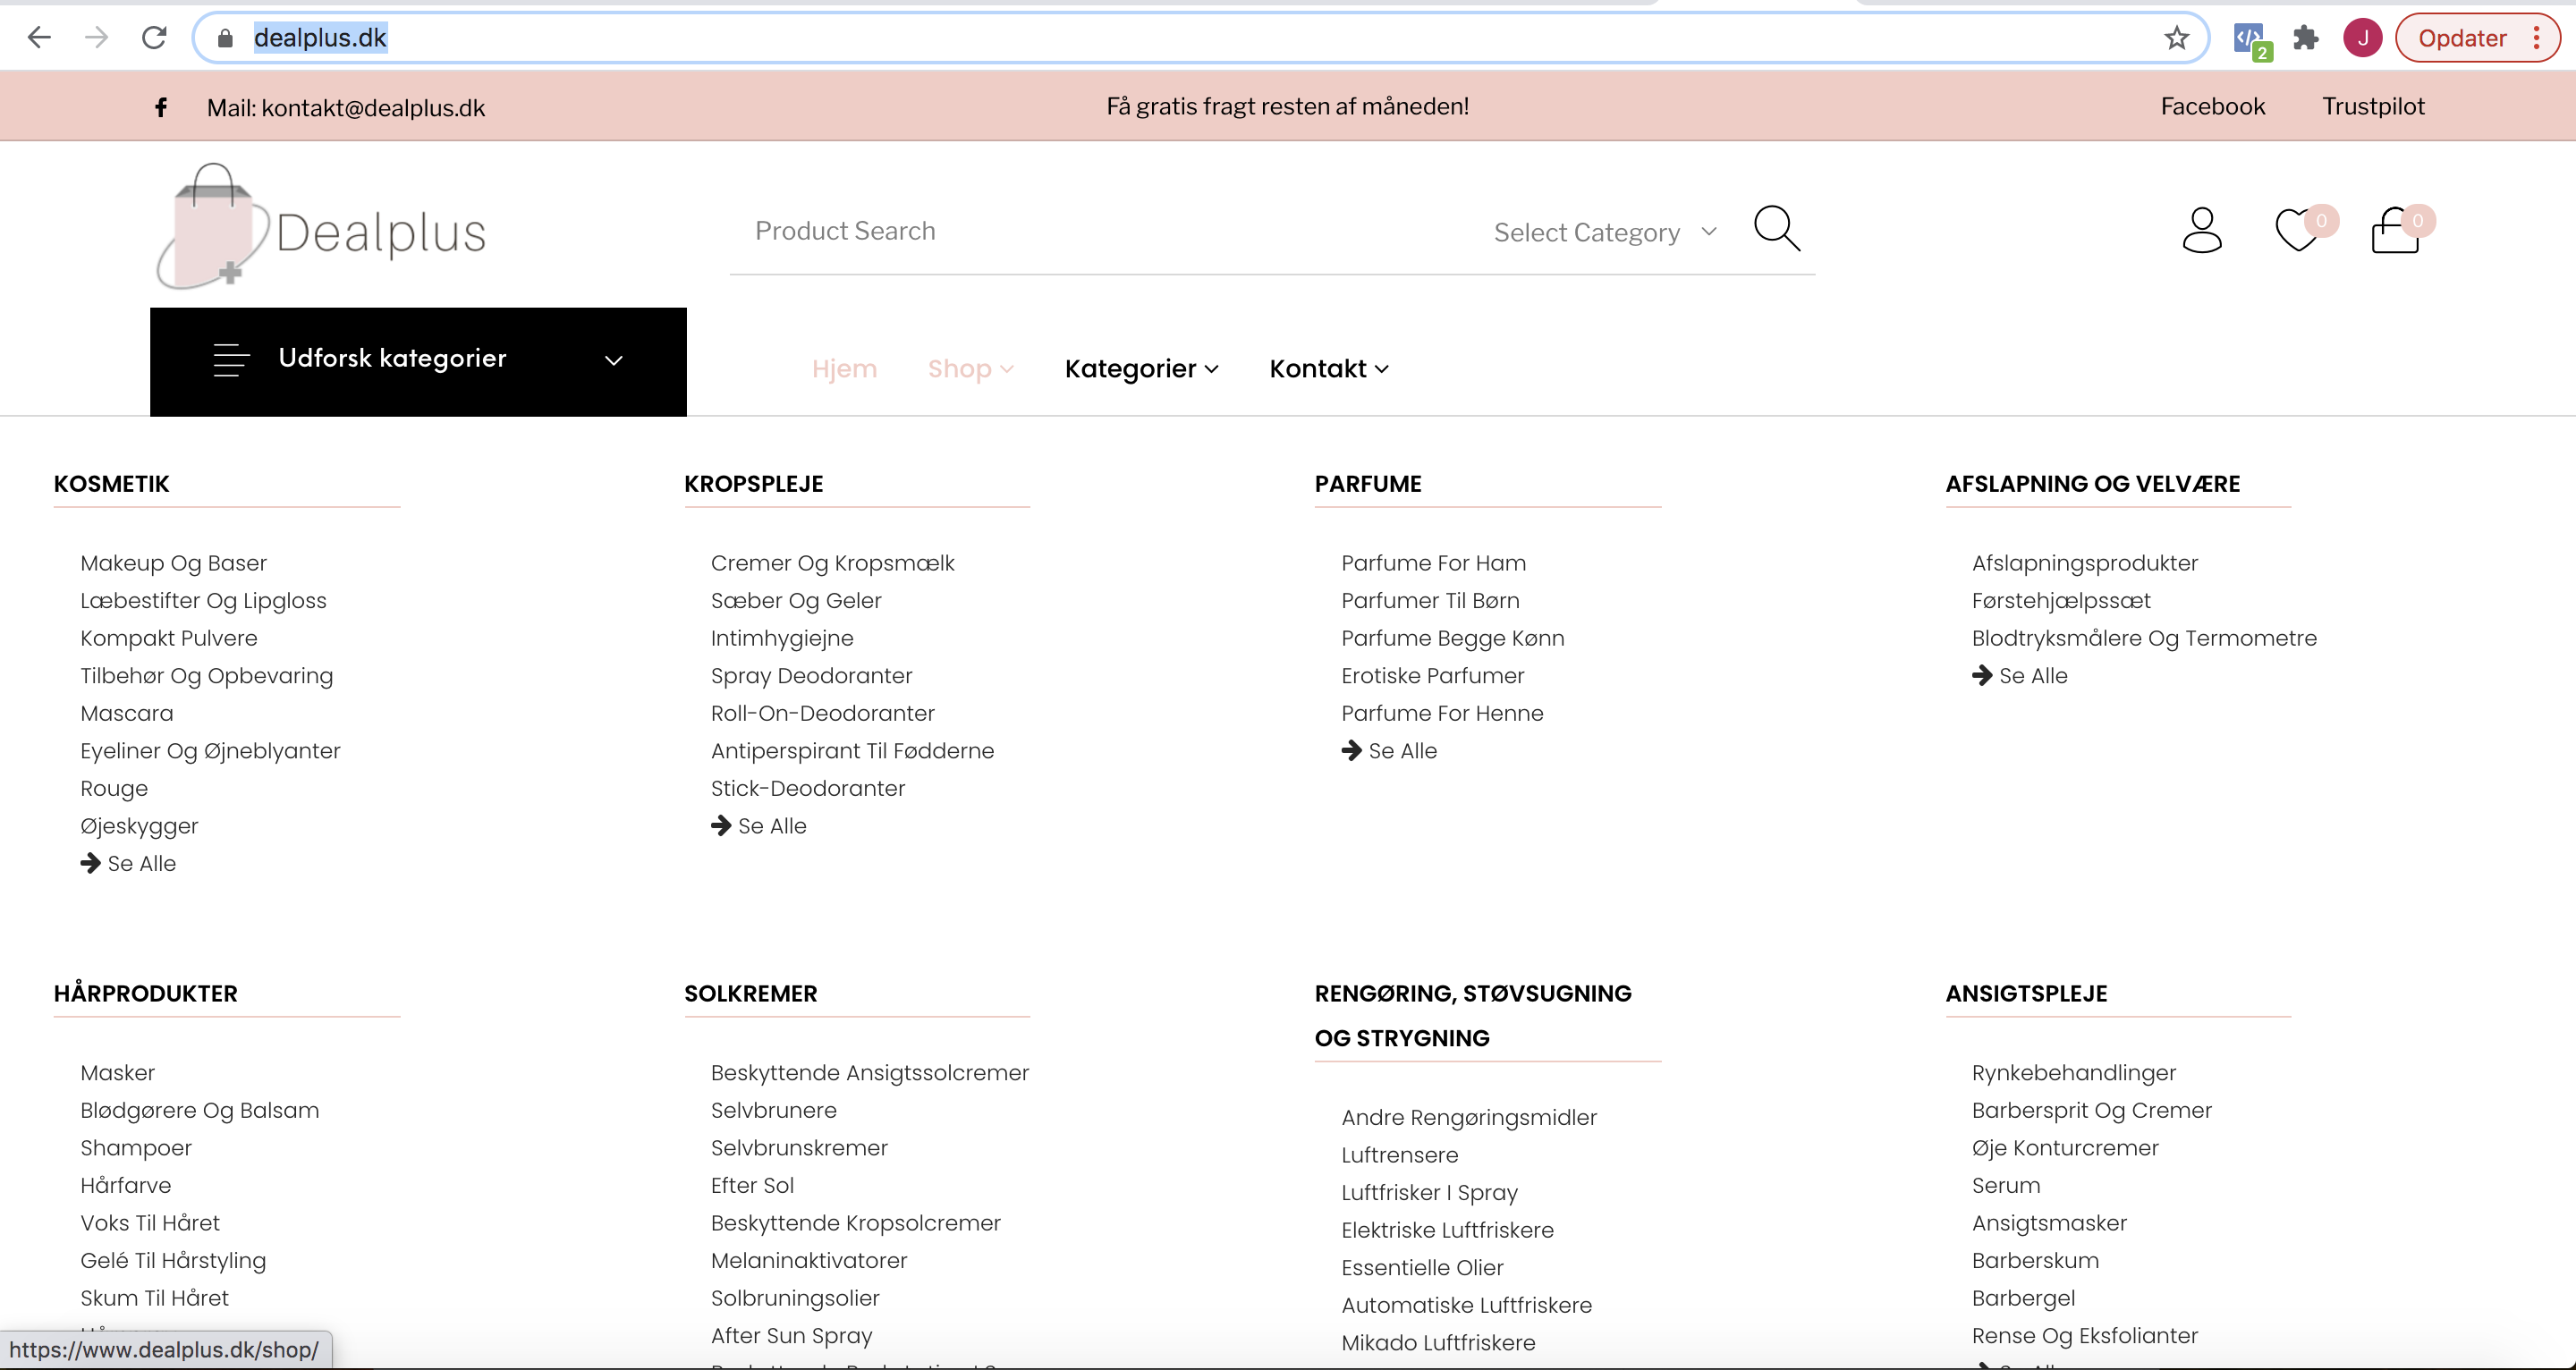Open the wishlist heart icon
Viewport: 2576px width, 1370px height.
[2297, 231]
